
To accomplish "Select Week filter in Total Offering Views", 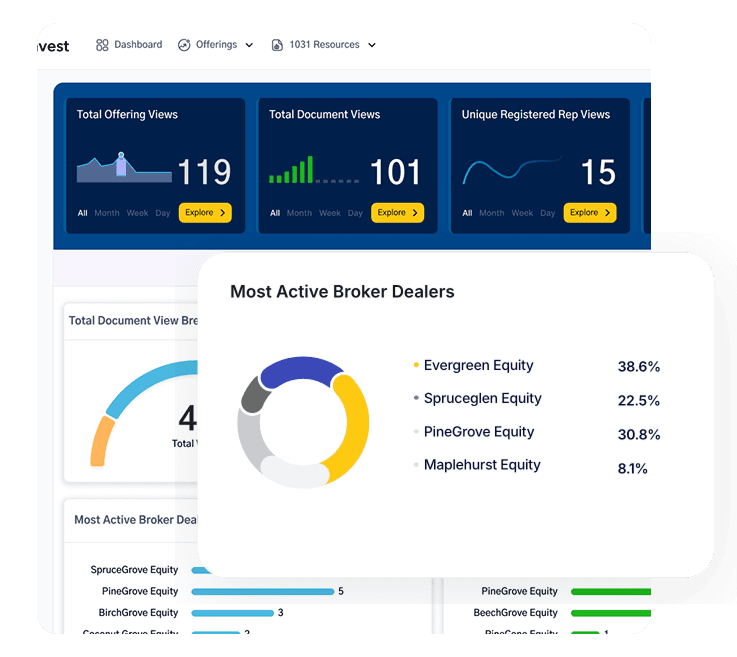I will click(x=137, y=213).
